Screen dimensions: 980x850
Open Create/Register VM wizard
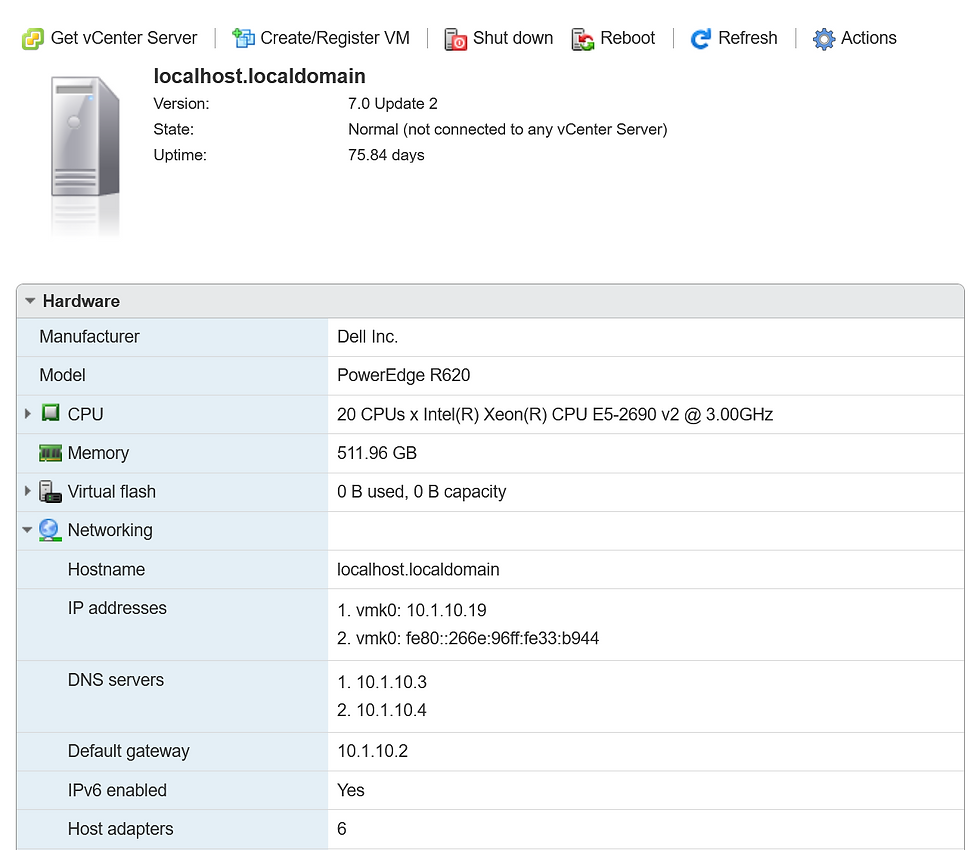(x=321, y=38)
